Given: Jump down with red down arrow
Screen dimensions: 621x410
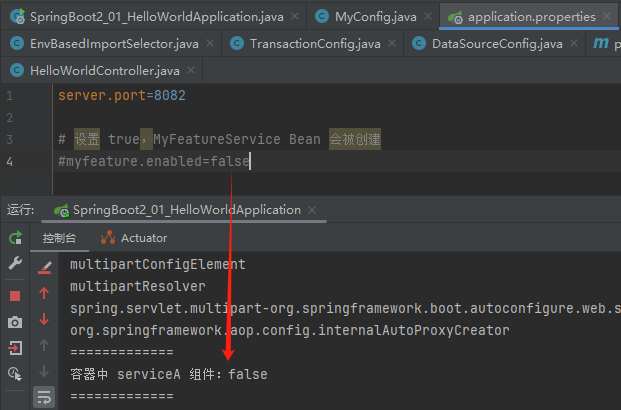Looking at the screenshot, I should (x=44, y=319).
